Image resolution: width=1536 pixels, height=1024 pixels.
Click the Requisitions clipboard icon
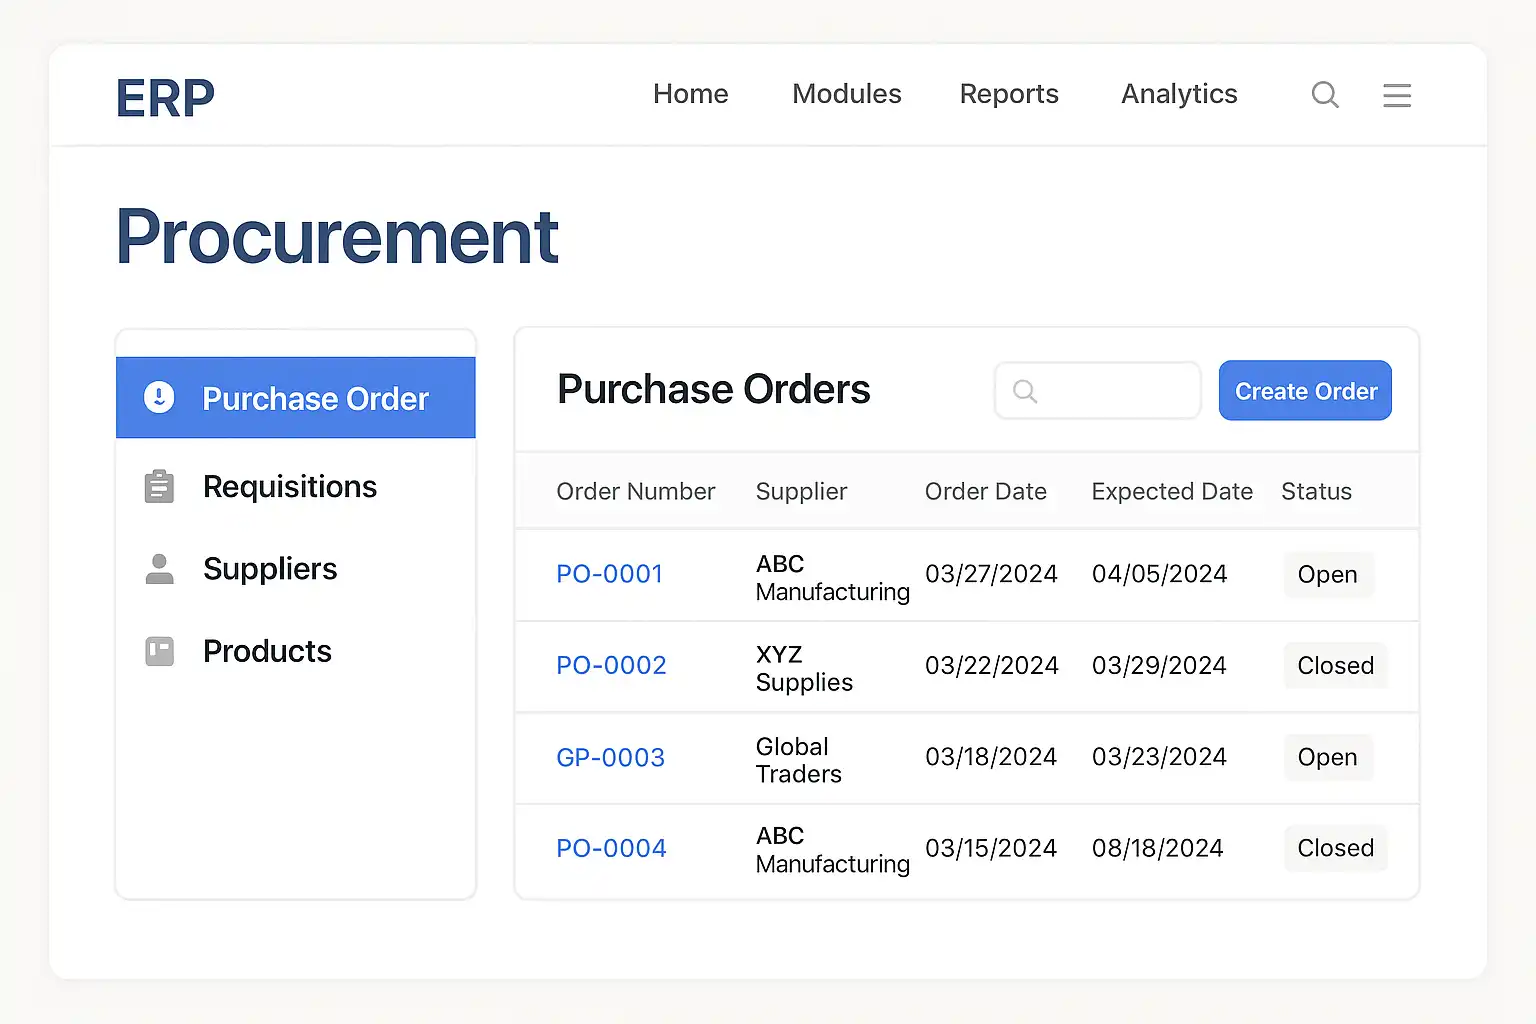[160, 487]
